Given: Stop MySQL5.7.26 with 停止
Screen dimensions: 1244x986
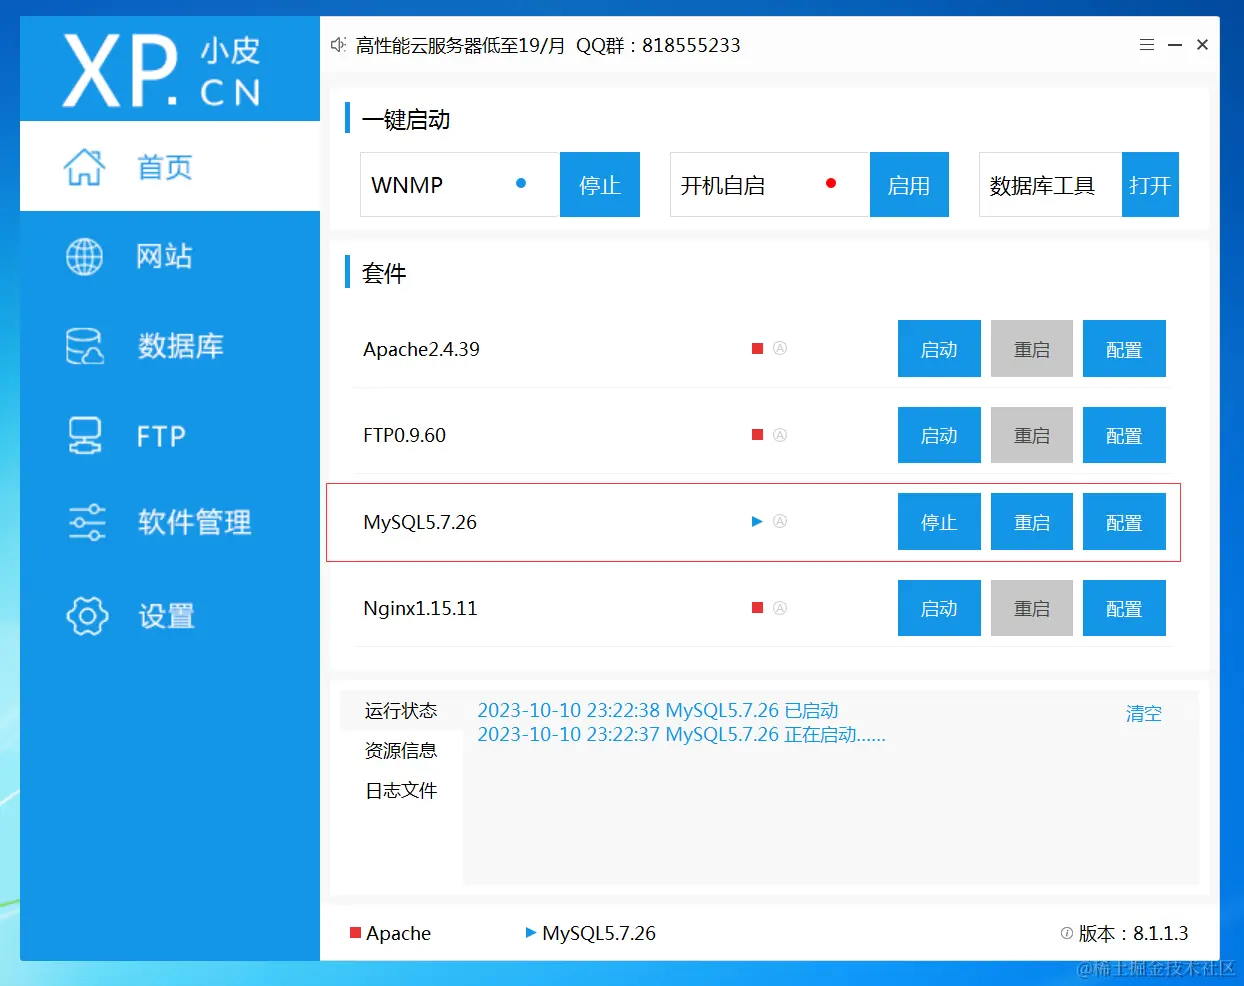Looking at the screenshot, I should pyautogui.click(x=939, y=522).
